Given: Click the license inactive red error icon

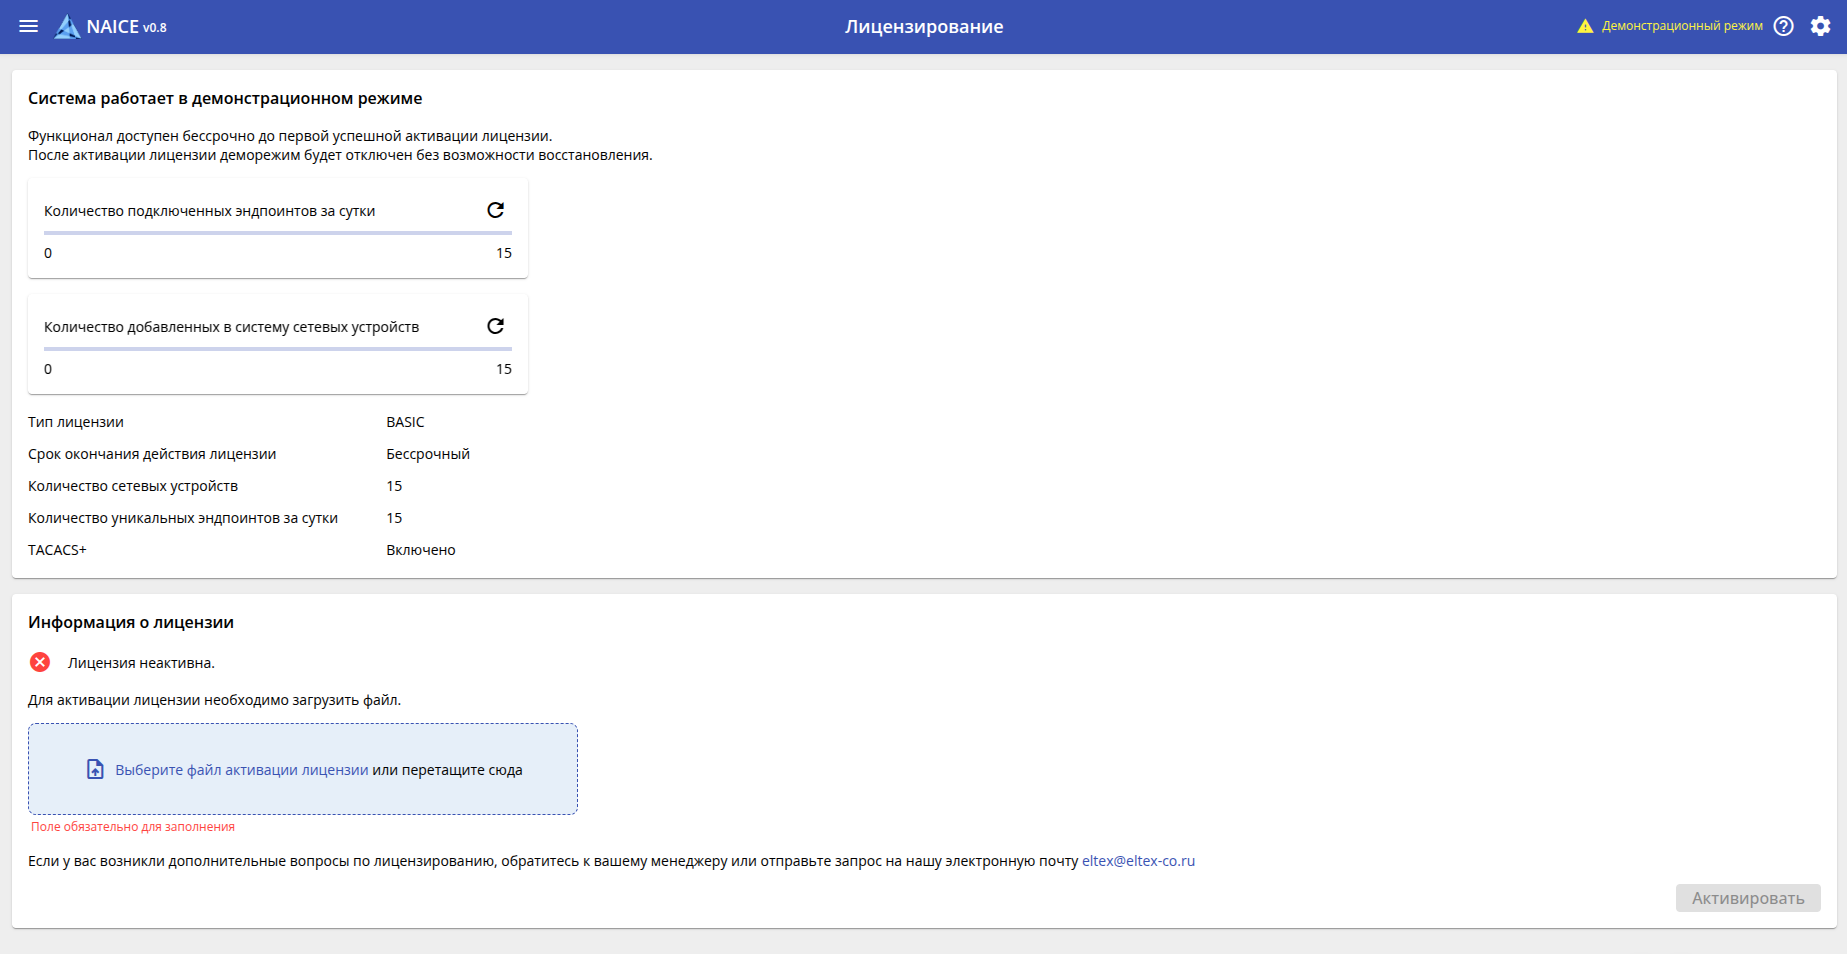Looking at the screenshot, I should 40,662.
